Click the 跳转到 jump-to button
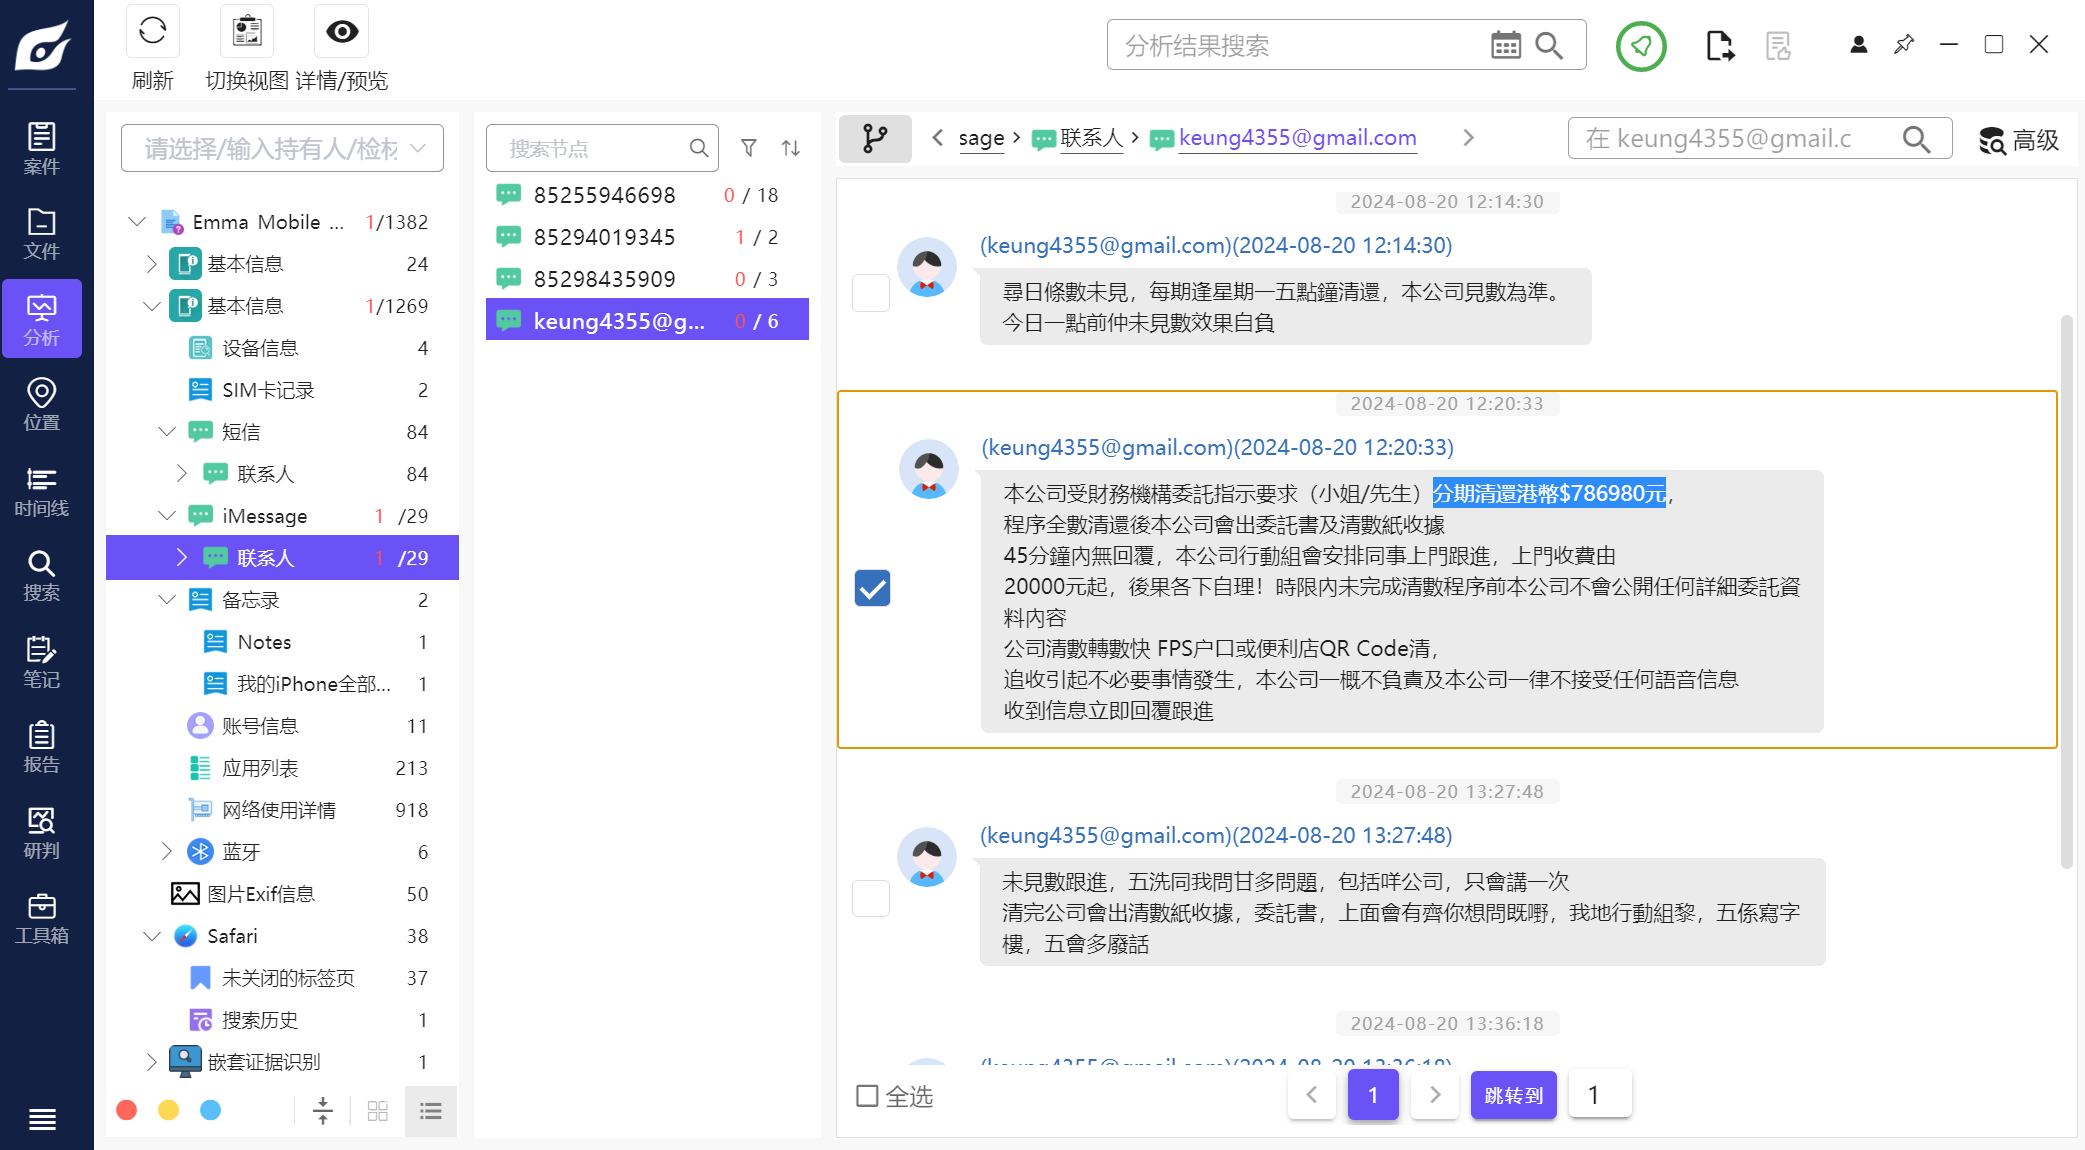The image size is (2085, 1150). click(x=1513, y=1095)
